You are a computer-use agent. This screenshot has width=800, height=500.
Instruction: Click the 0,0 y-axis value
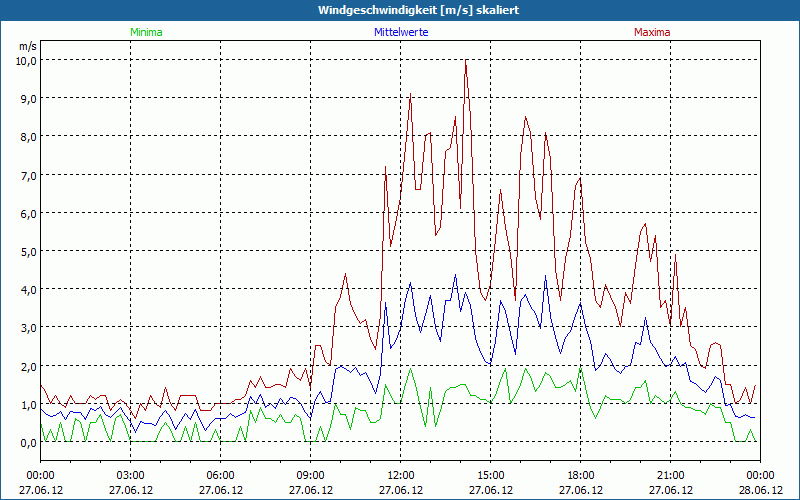(30, 443)
